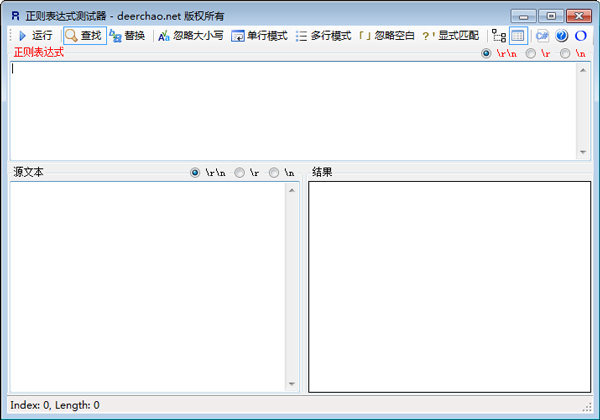The image size is (600, 420).
Task: Select \r\n radio for regex expression
Action: tap(486, 53)
